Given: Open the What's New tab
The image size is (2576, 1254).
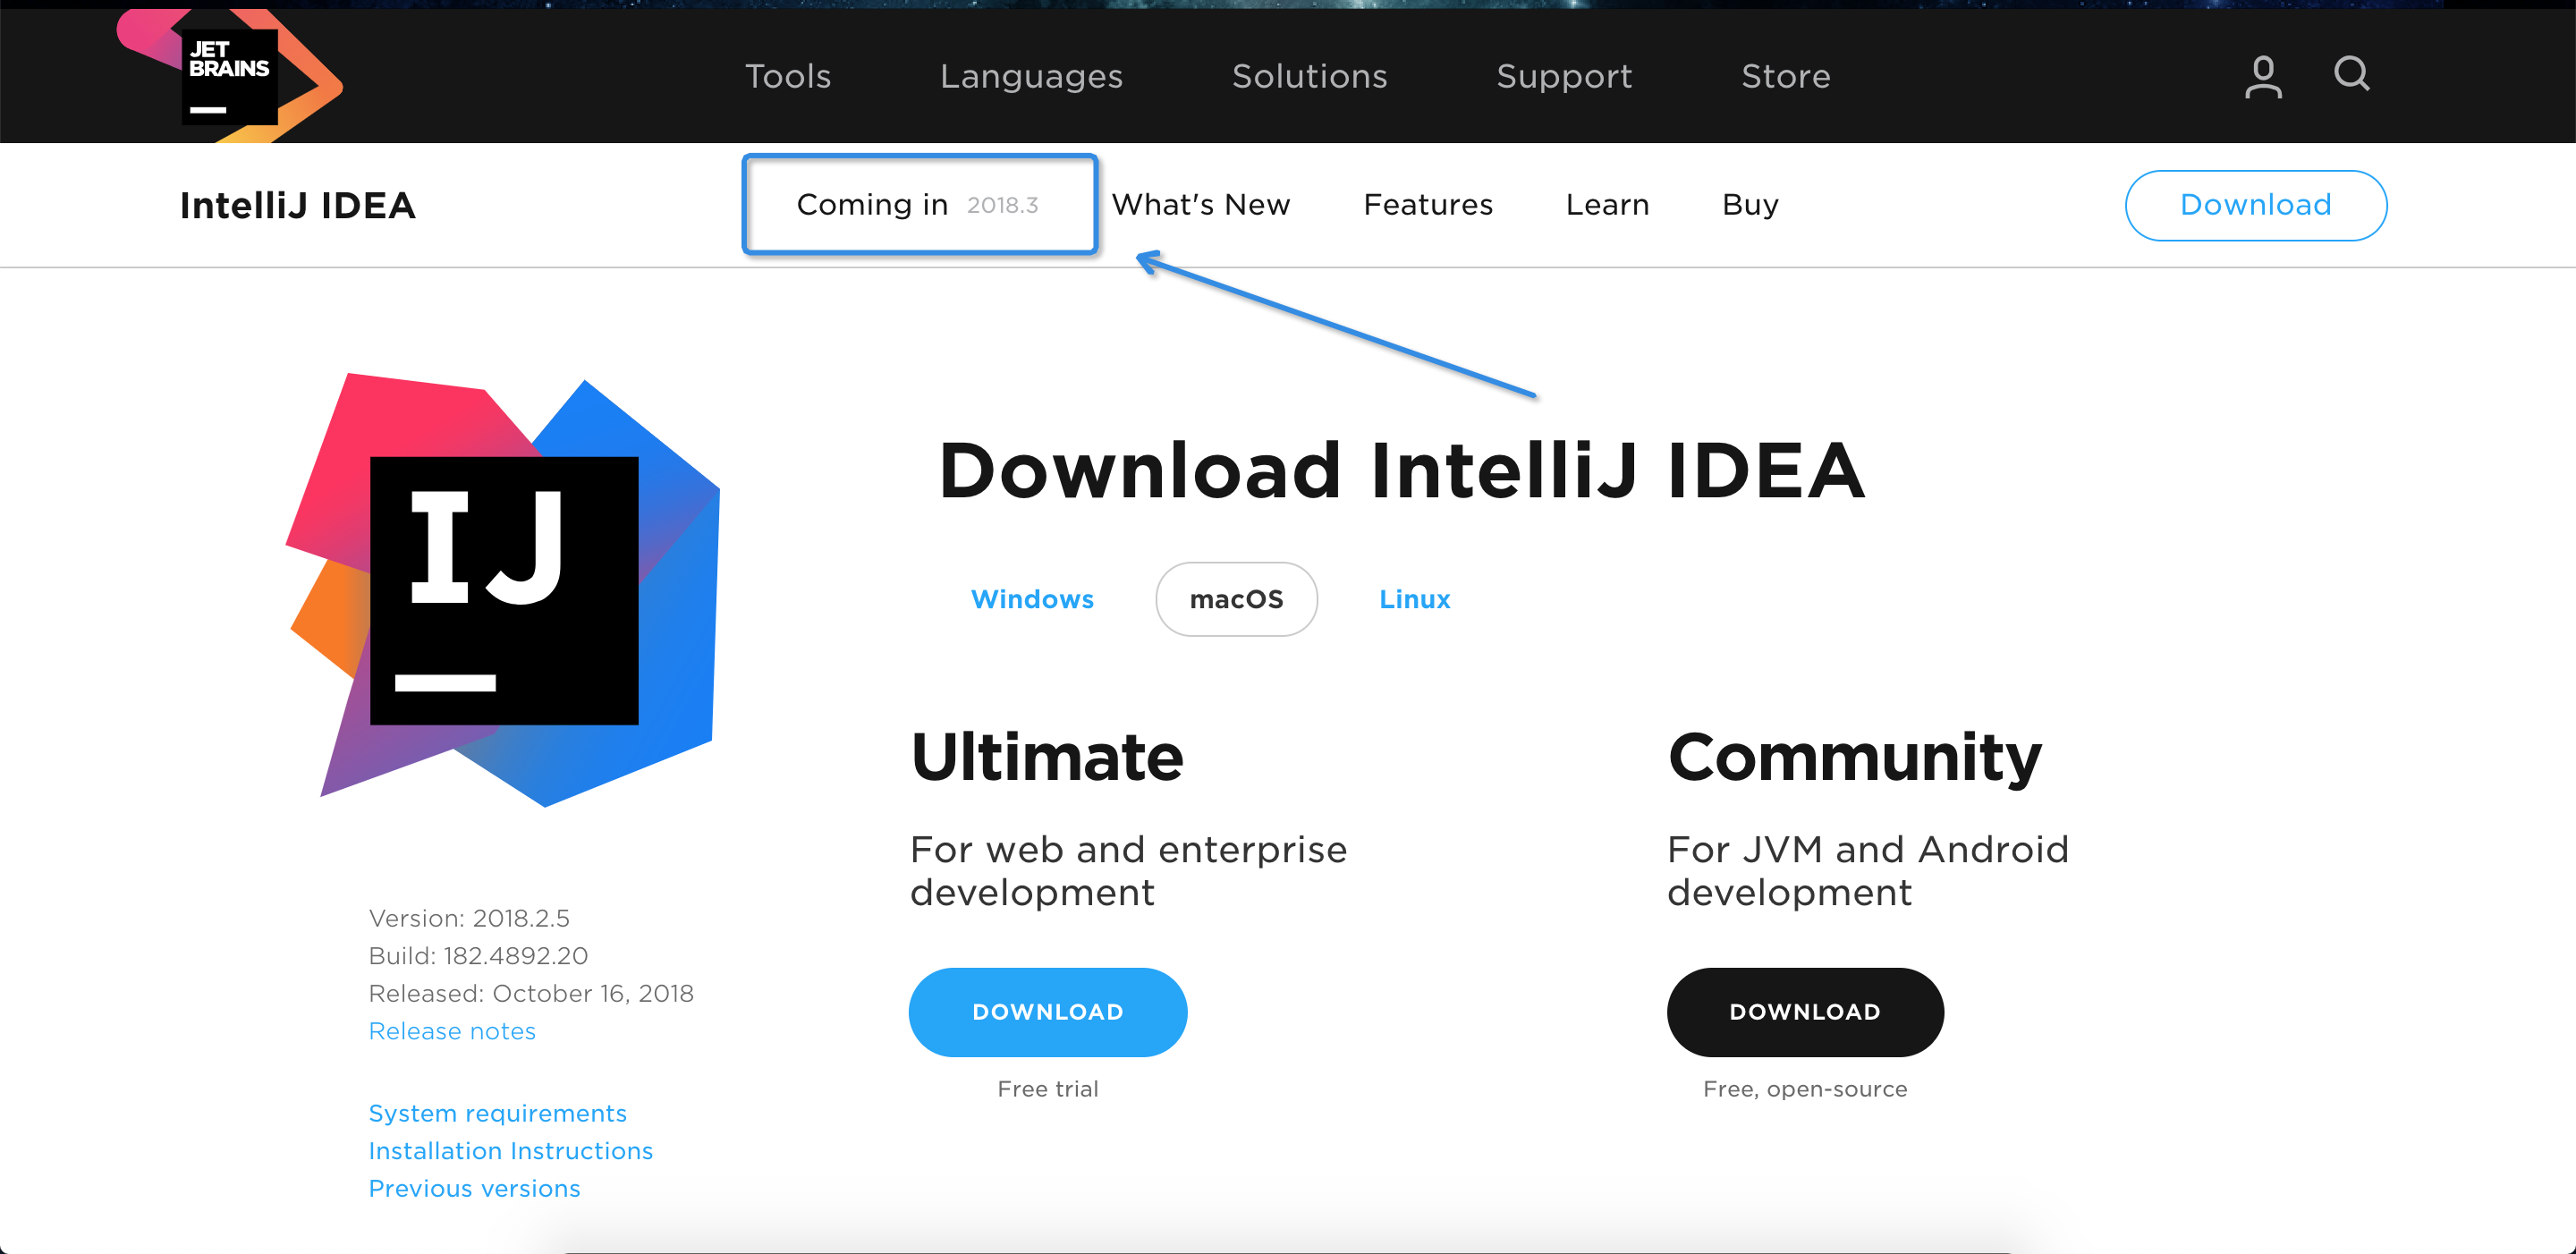Looking at the screenshot, I should click(1200, 205).
